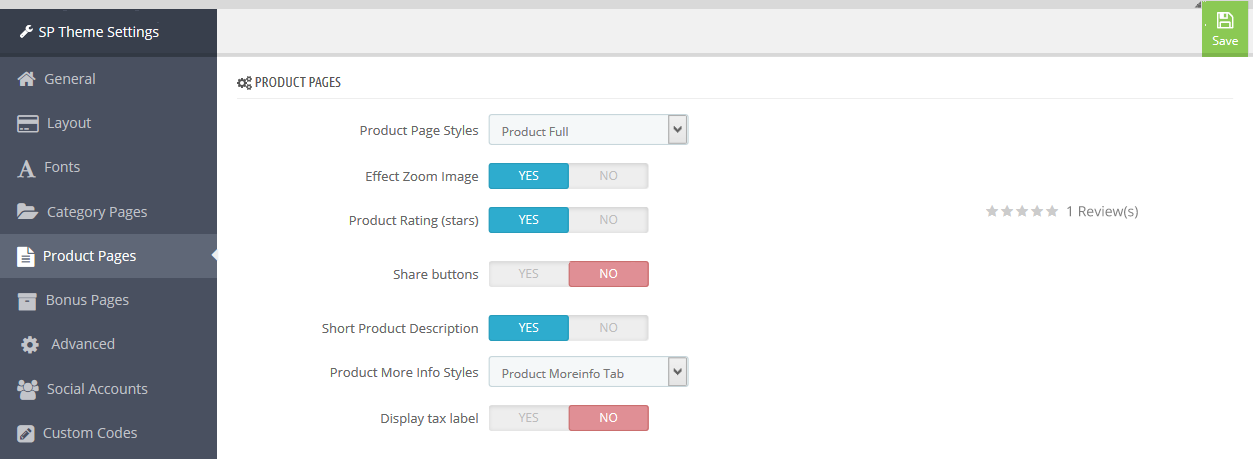Open the Product Page Styles dropdown

[588, 130]
